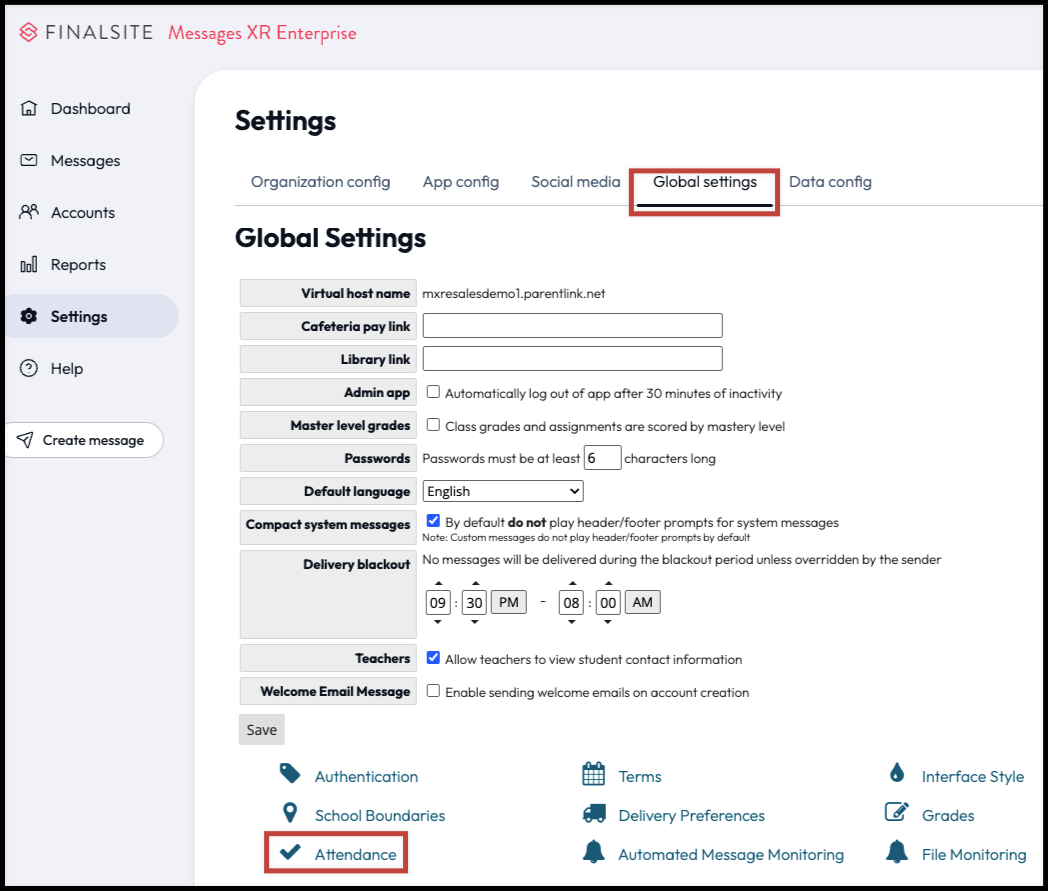Toggle the blackout start PM button
This screenshot has width=1048, height=891.
508,602
